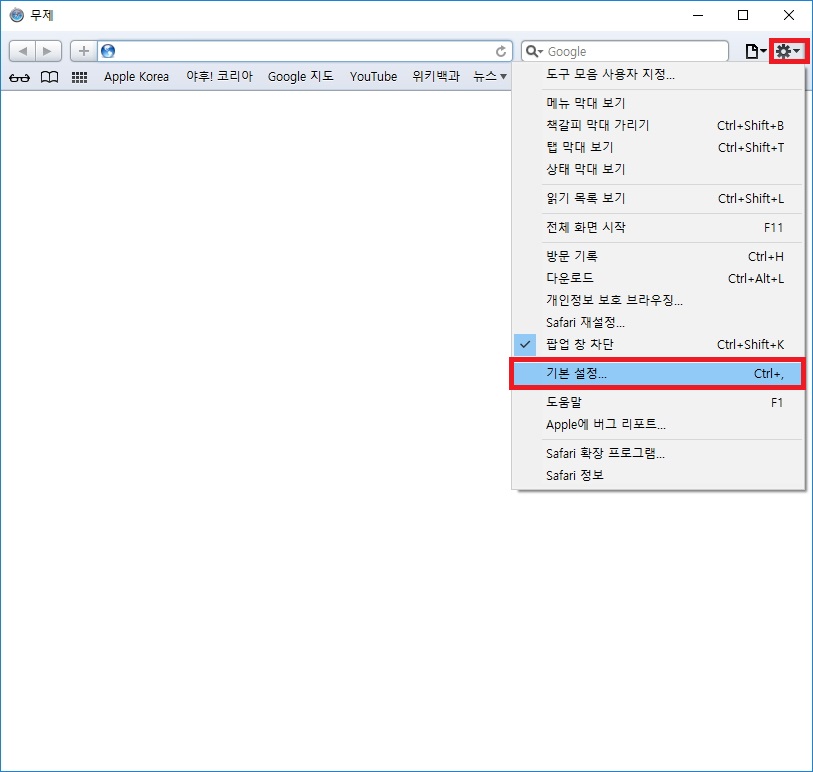Reload the page with the refresh icon

pos(500,51)
